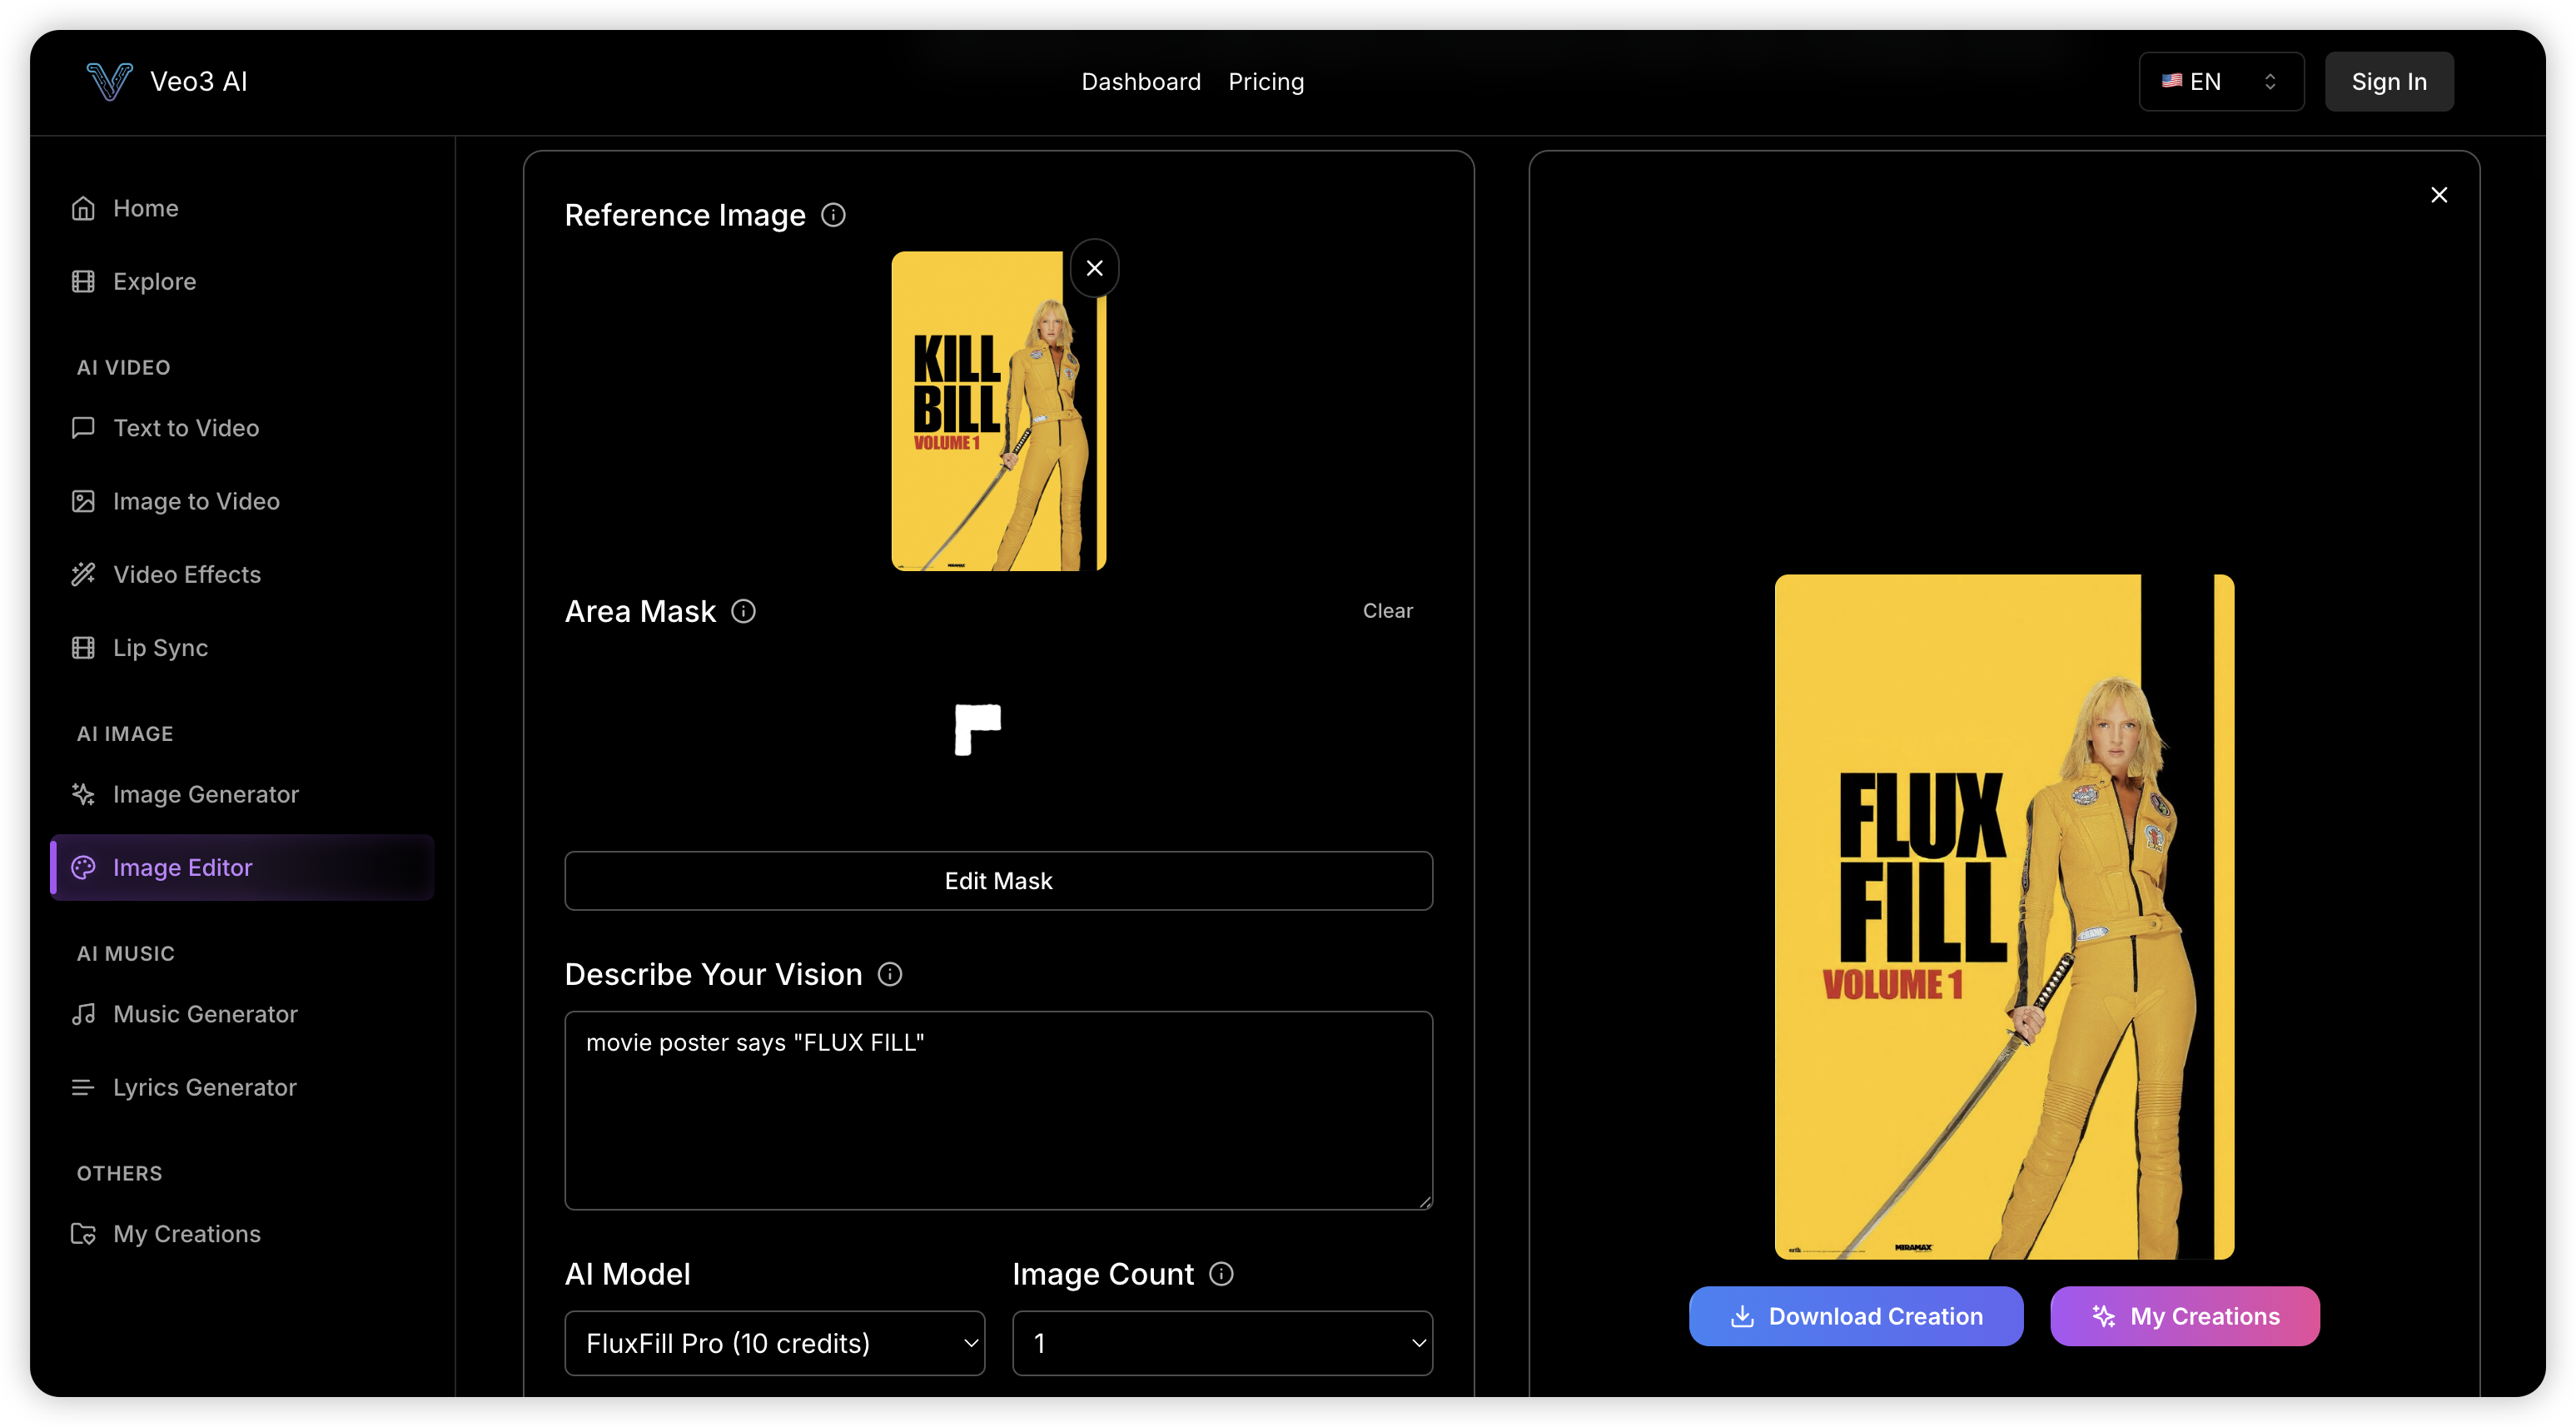Go to Home in the sidebar
Image resolution: width=2576 pixels, height=1427 pixels.
coord(243,208)
